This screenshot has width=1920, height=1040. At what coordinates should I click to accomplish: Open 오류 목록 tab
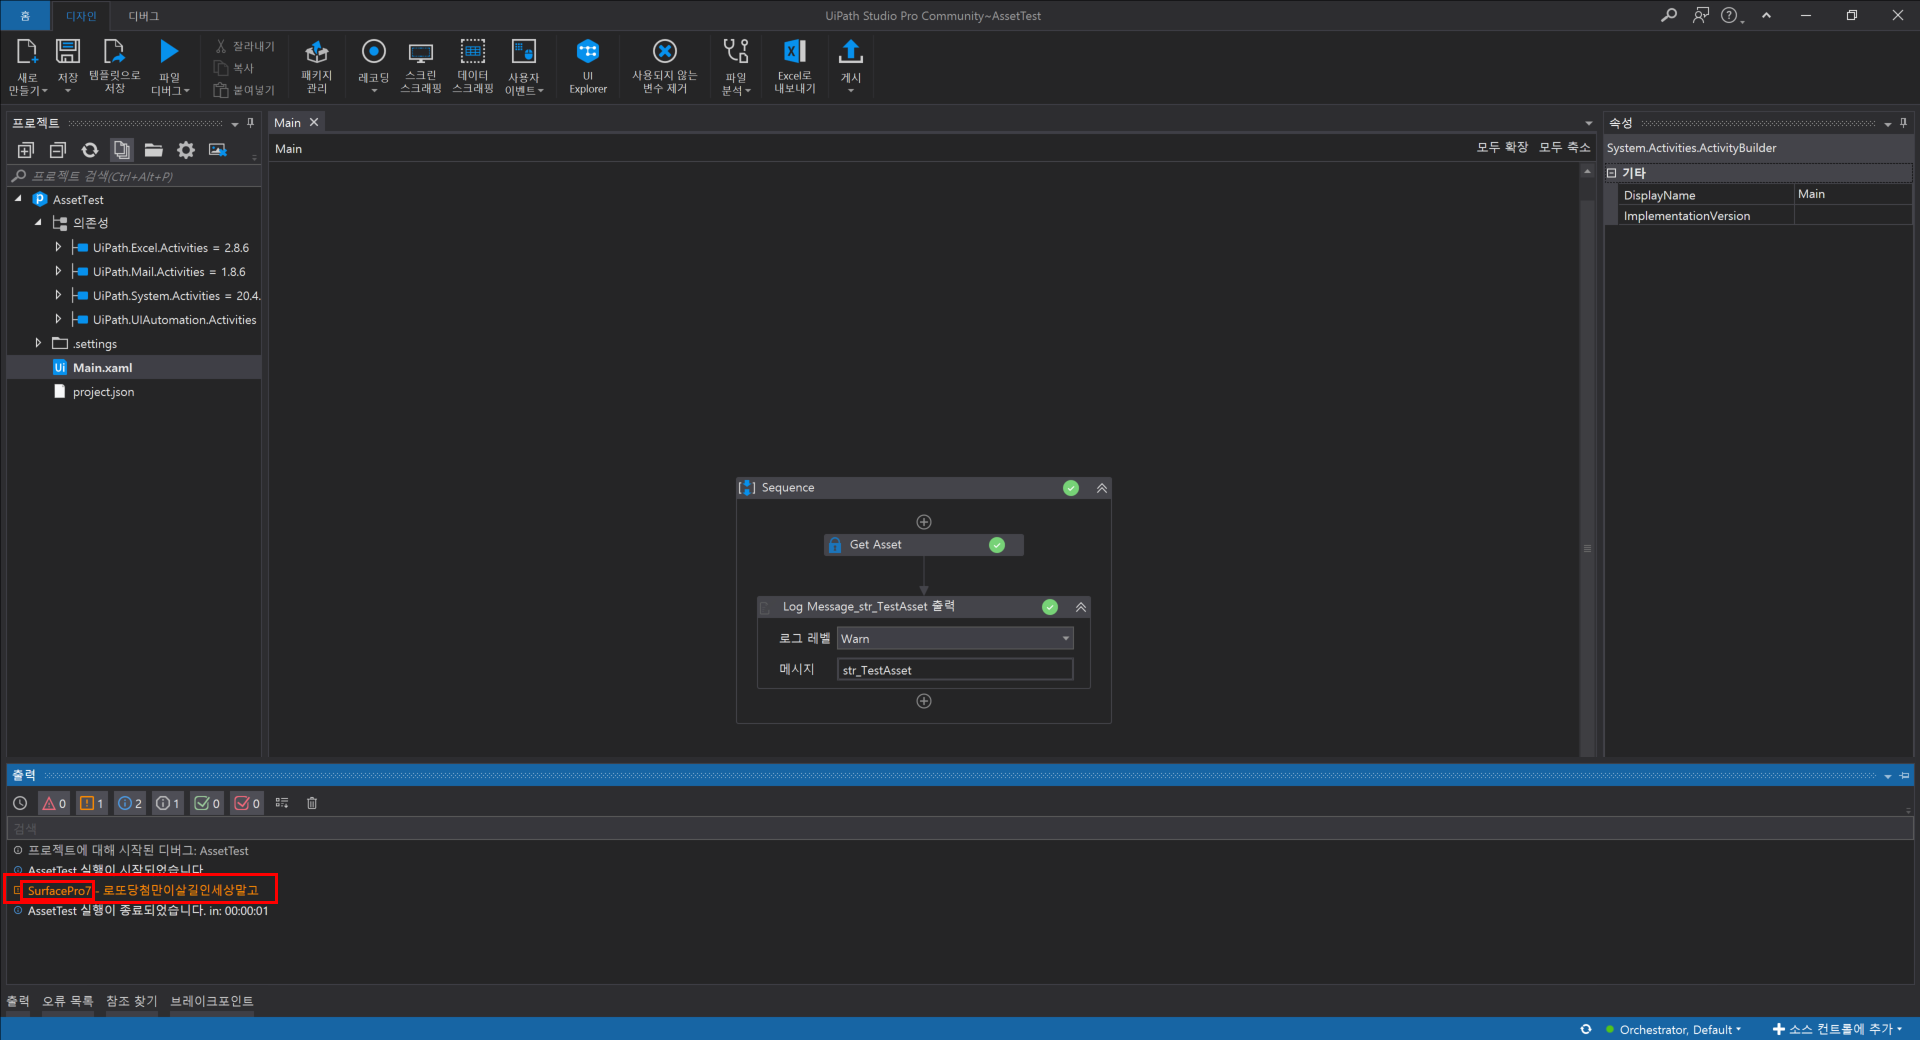pyautogui.click(x=68, y=1001)
